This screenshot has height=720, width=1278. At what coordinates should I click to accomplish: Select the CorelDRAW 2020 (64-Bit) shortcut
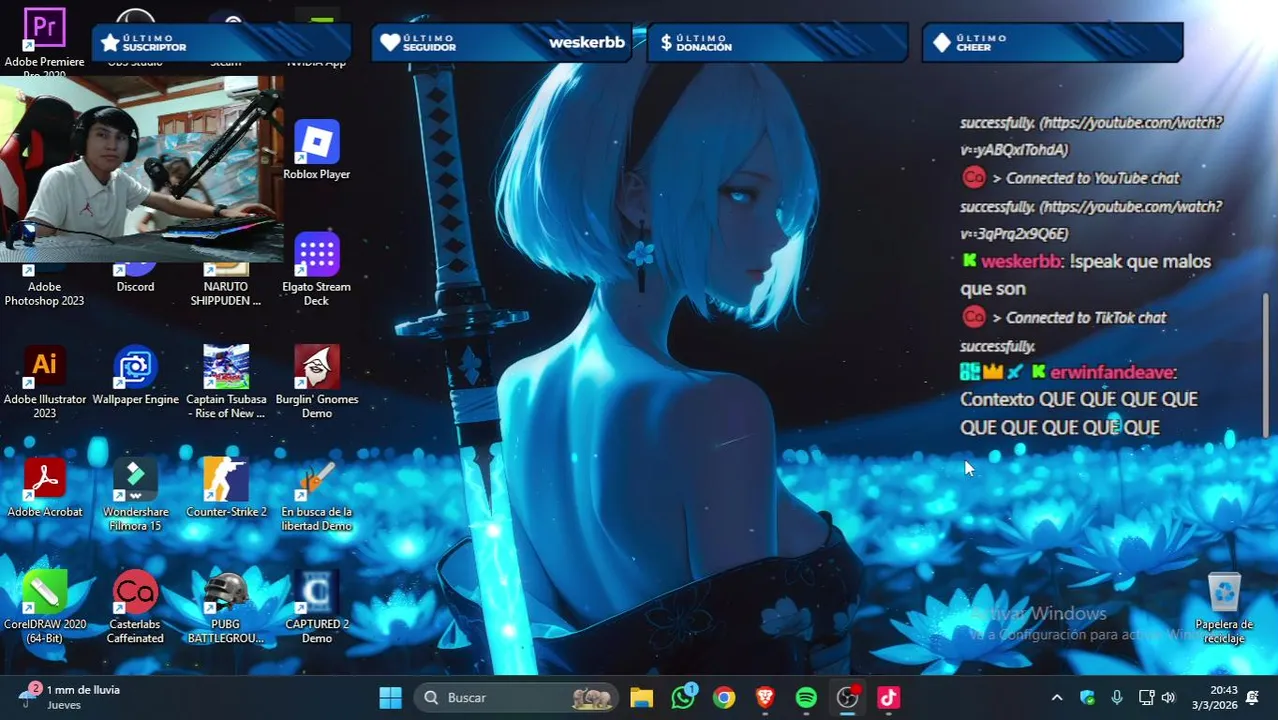coord(45,607)
